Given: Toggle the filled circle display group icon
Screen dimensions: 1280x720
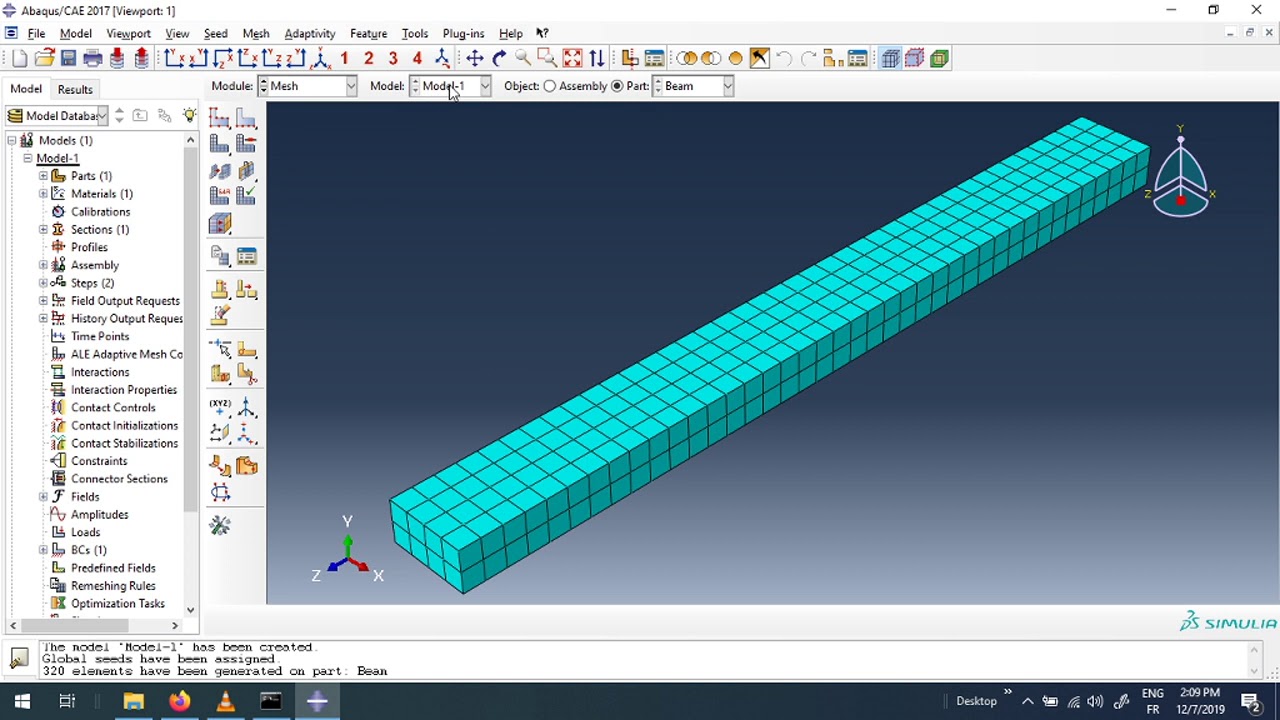Looking at the screenshot, I should click(x=736, y=59).
